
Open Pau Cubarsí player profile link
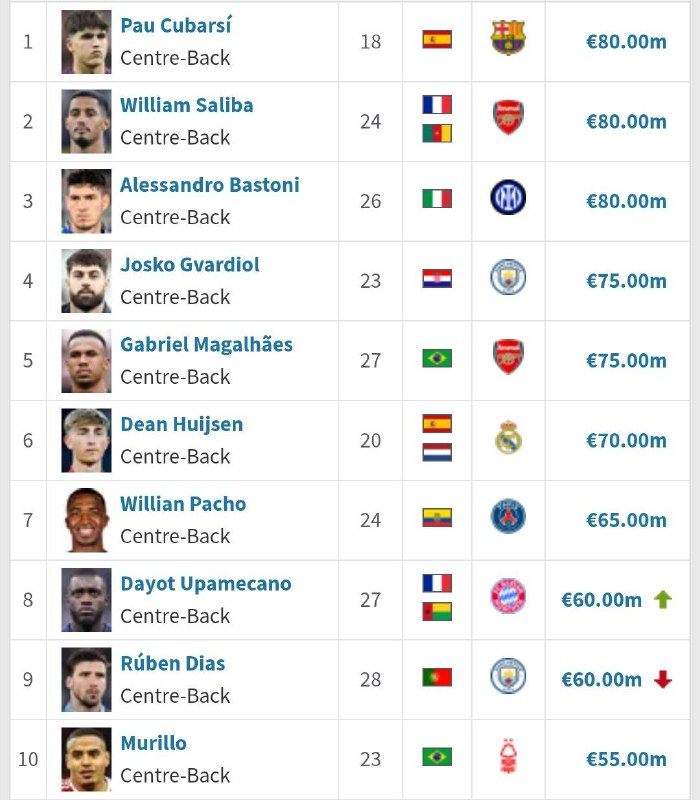176,25
